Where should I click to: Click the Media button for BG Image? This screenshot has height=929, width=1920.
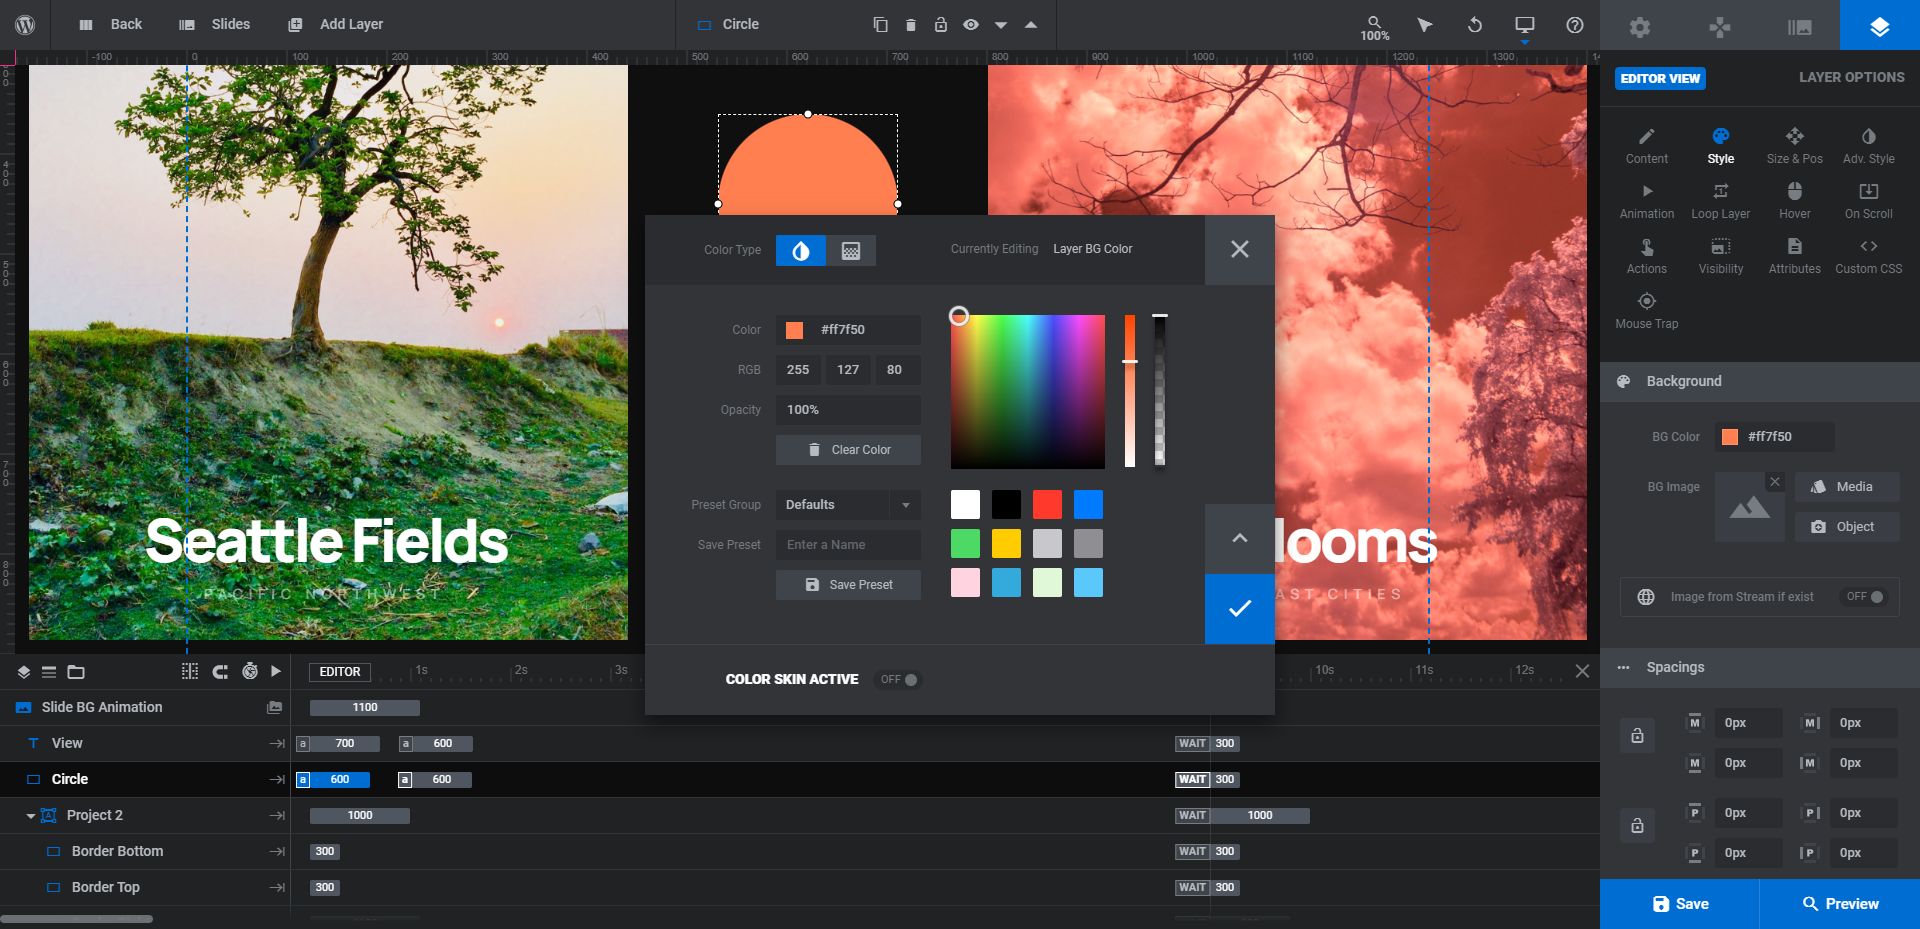pyautogui.click(x=1847, y=487)
